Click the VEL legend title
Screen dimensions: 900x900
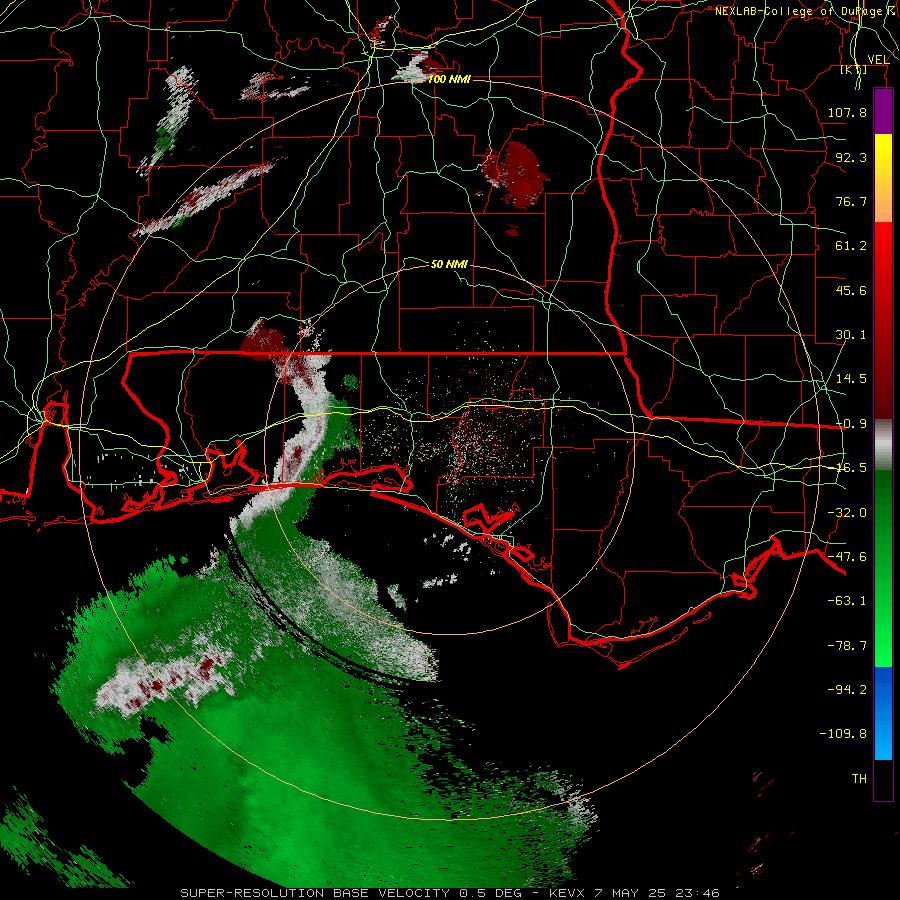click(878, 60)
